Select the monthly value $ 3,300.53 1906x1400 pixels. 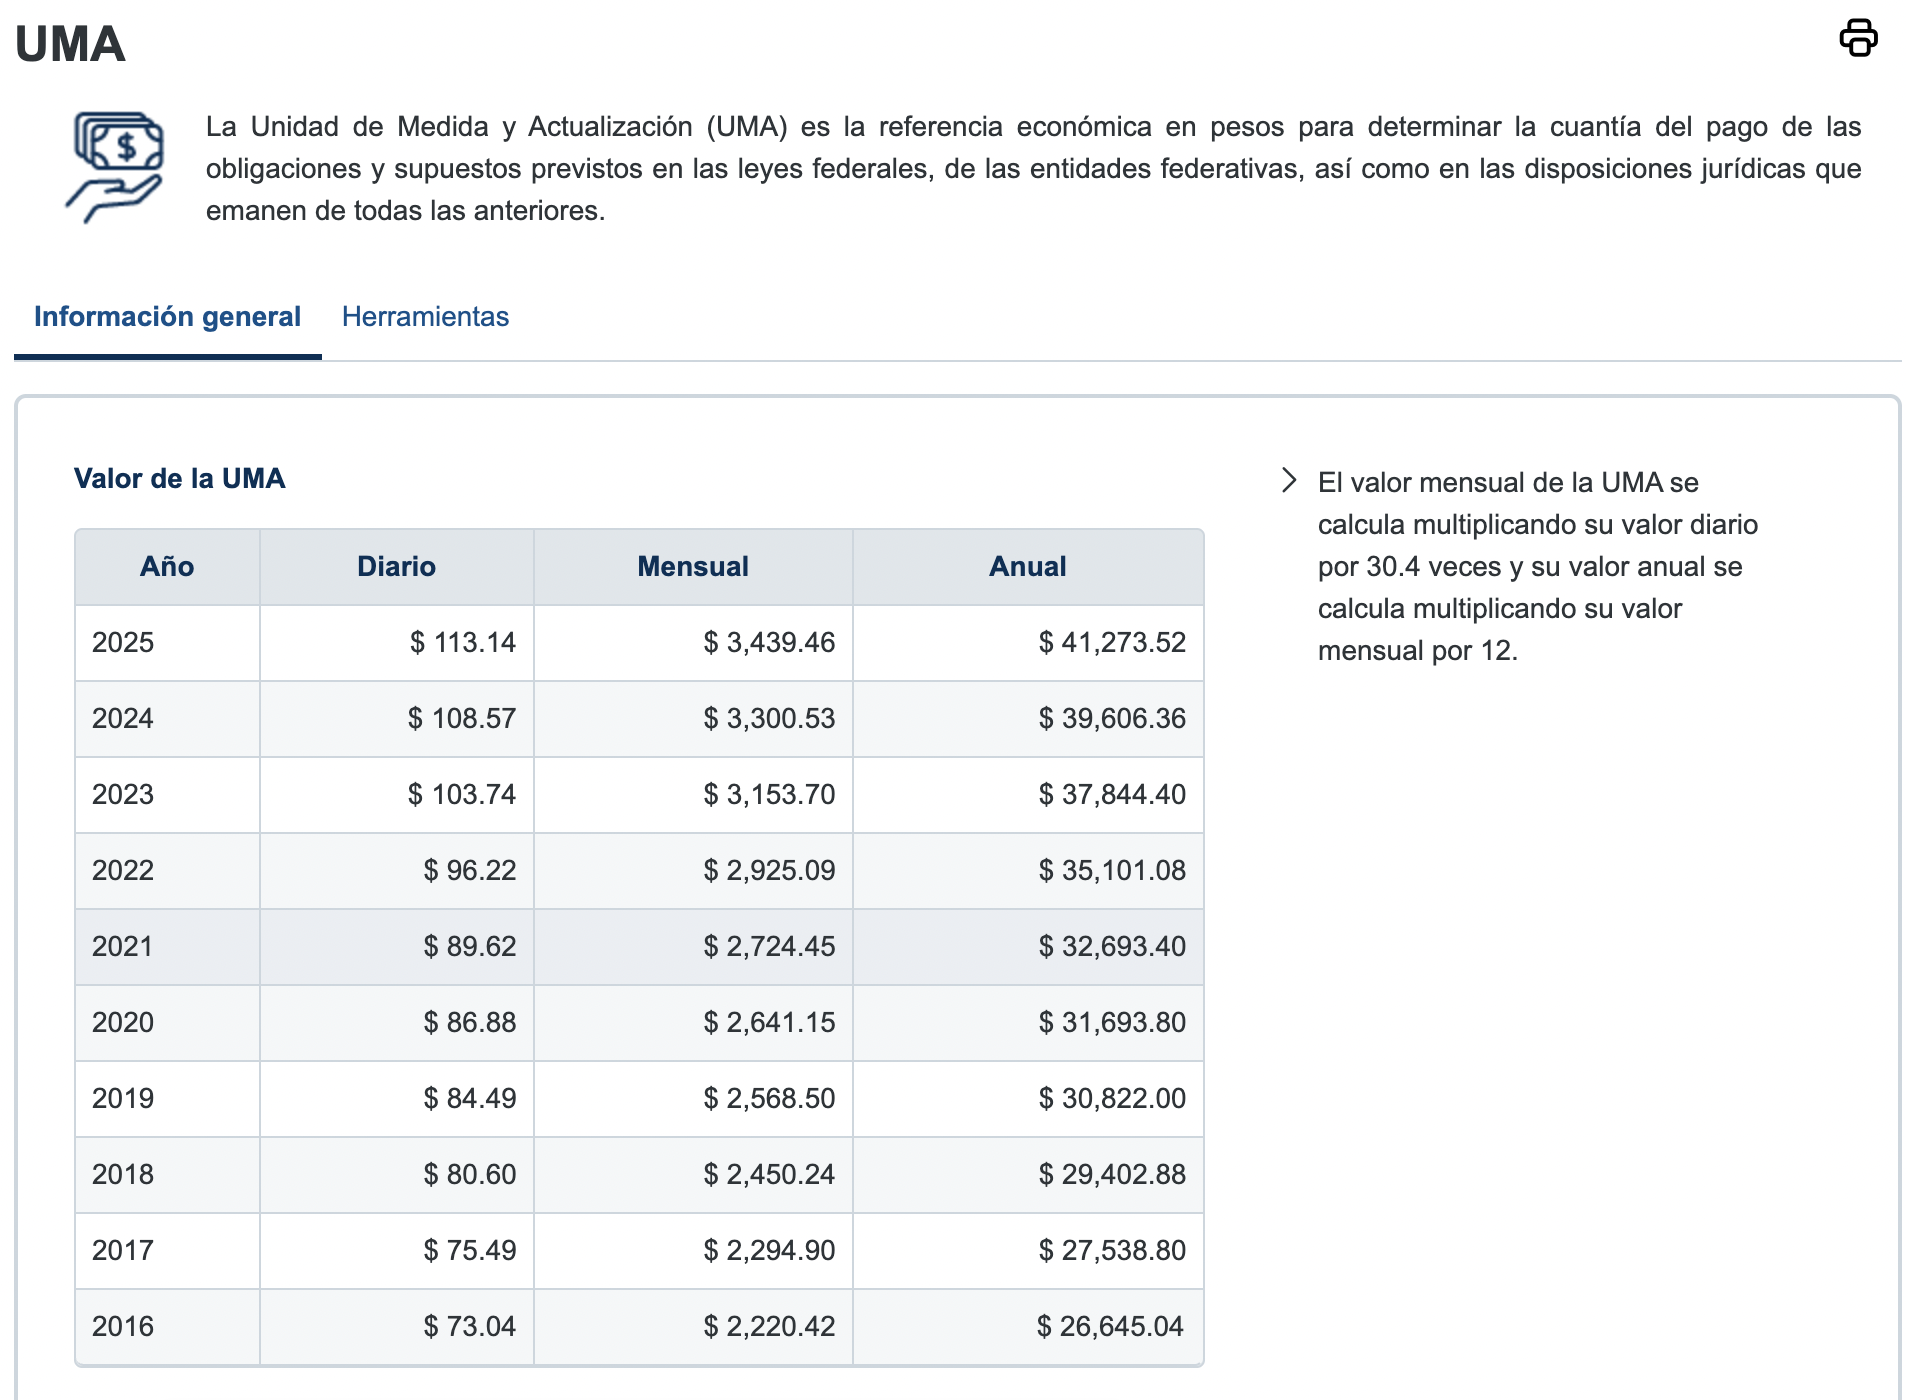click(769, 719)
